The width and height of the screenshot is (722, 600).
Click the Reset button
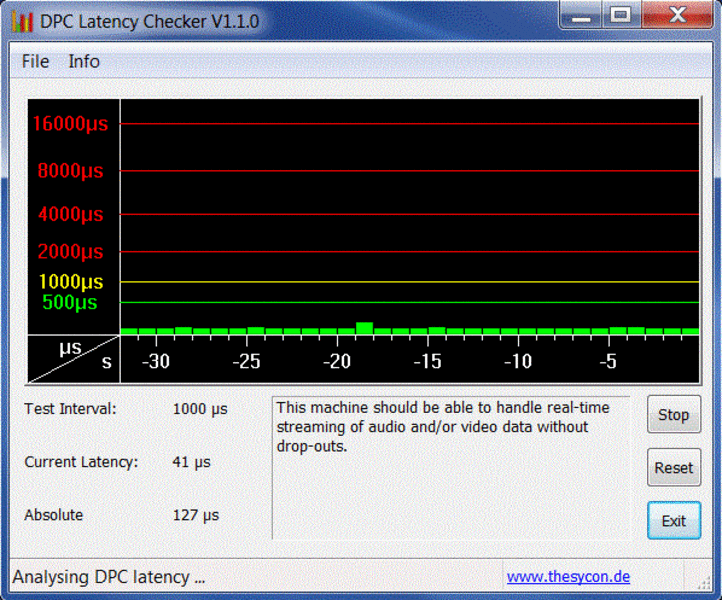pos(674,467)
